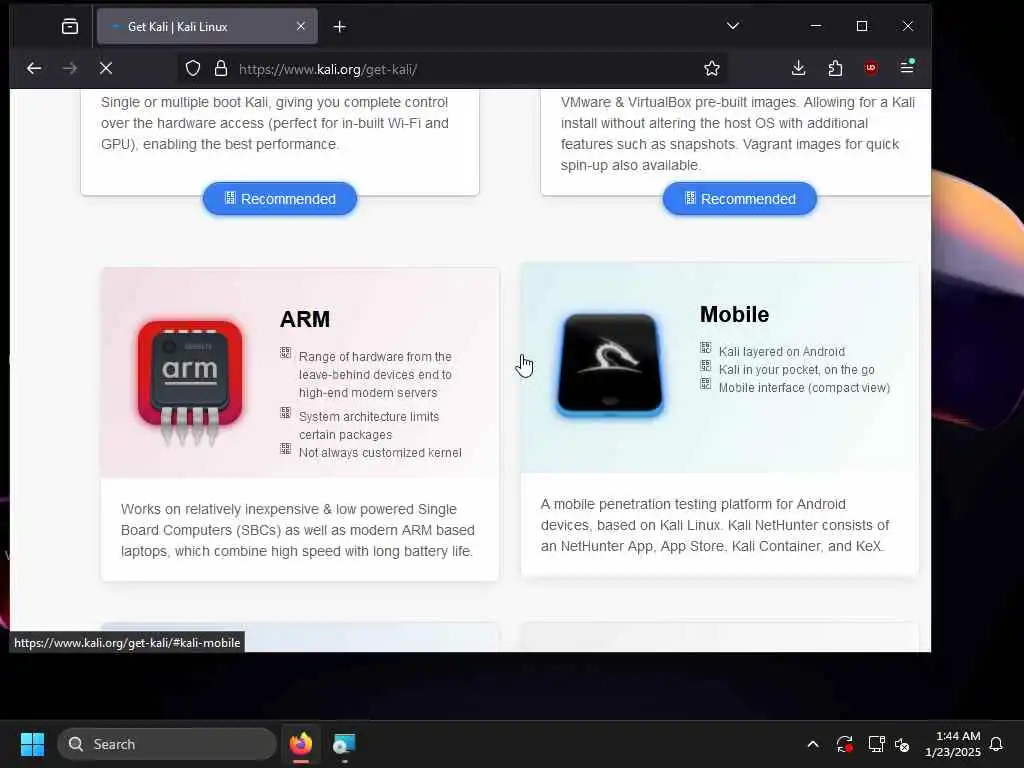
Task: Click 'Range of hardware from the' text
Action: coord(375,357)
